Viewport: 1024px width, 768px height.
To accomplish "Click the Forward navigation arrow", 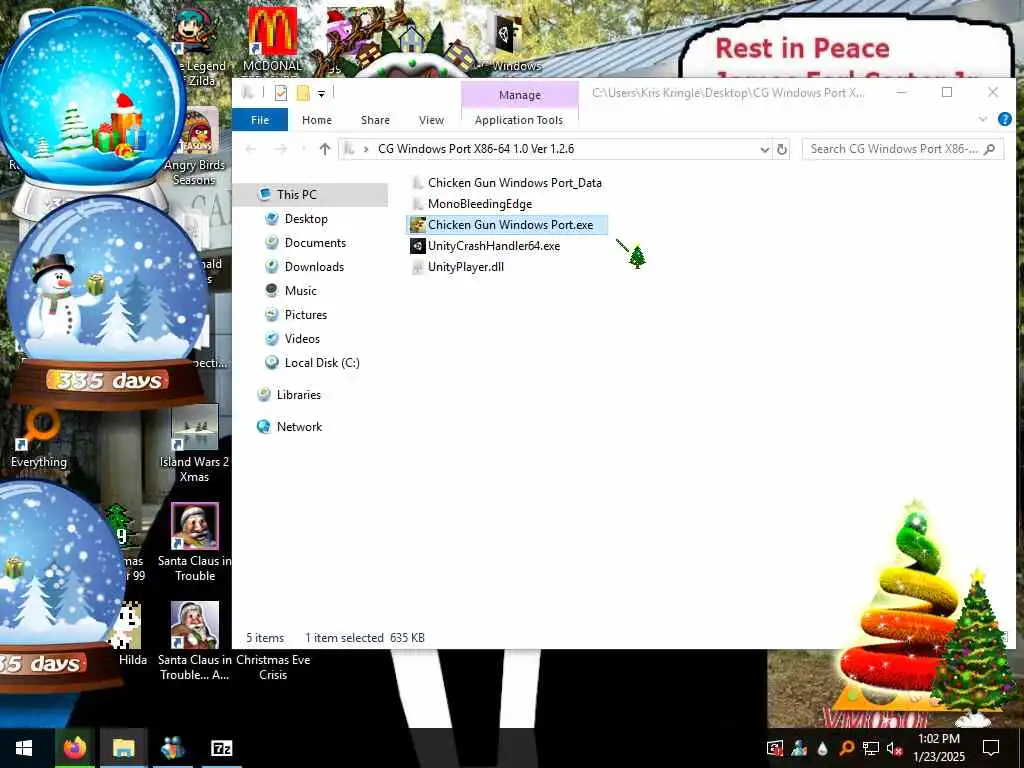I will [x=281, y=149].
